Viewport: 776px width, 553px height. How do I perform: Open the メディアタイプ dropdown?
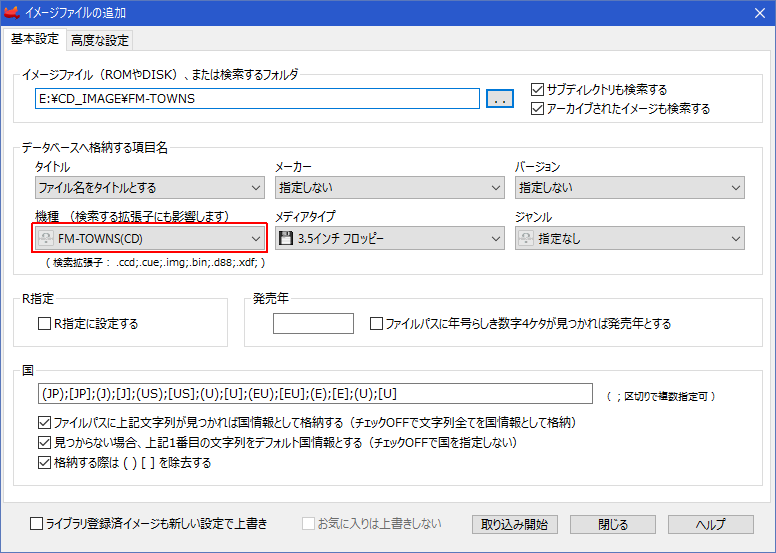(389, 238)
